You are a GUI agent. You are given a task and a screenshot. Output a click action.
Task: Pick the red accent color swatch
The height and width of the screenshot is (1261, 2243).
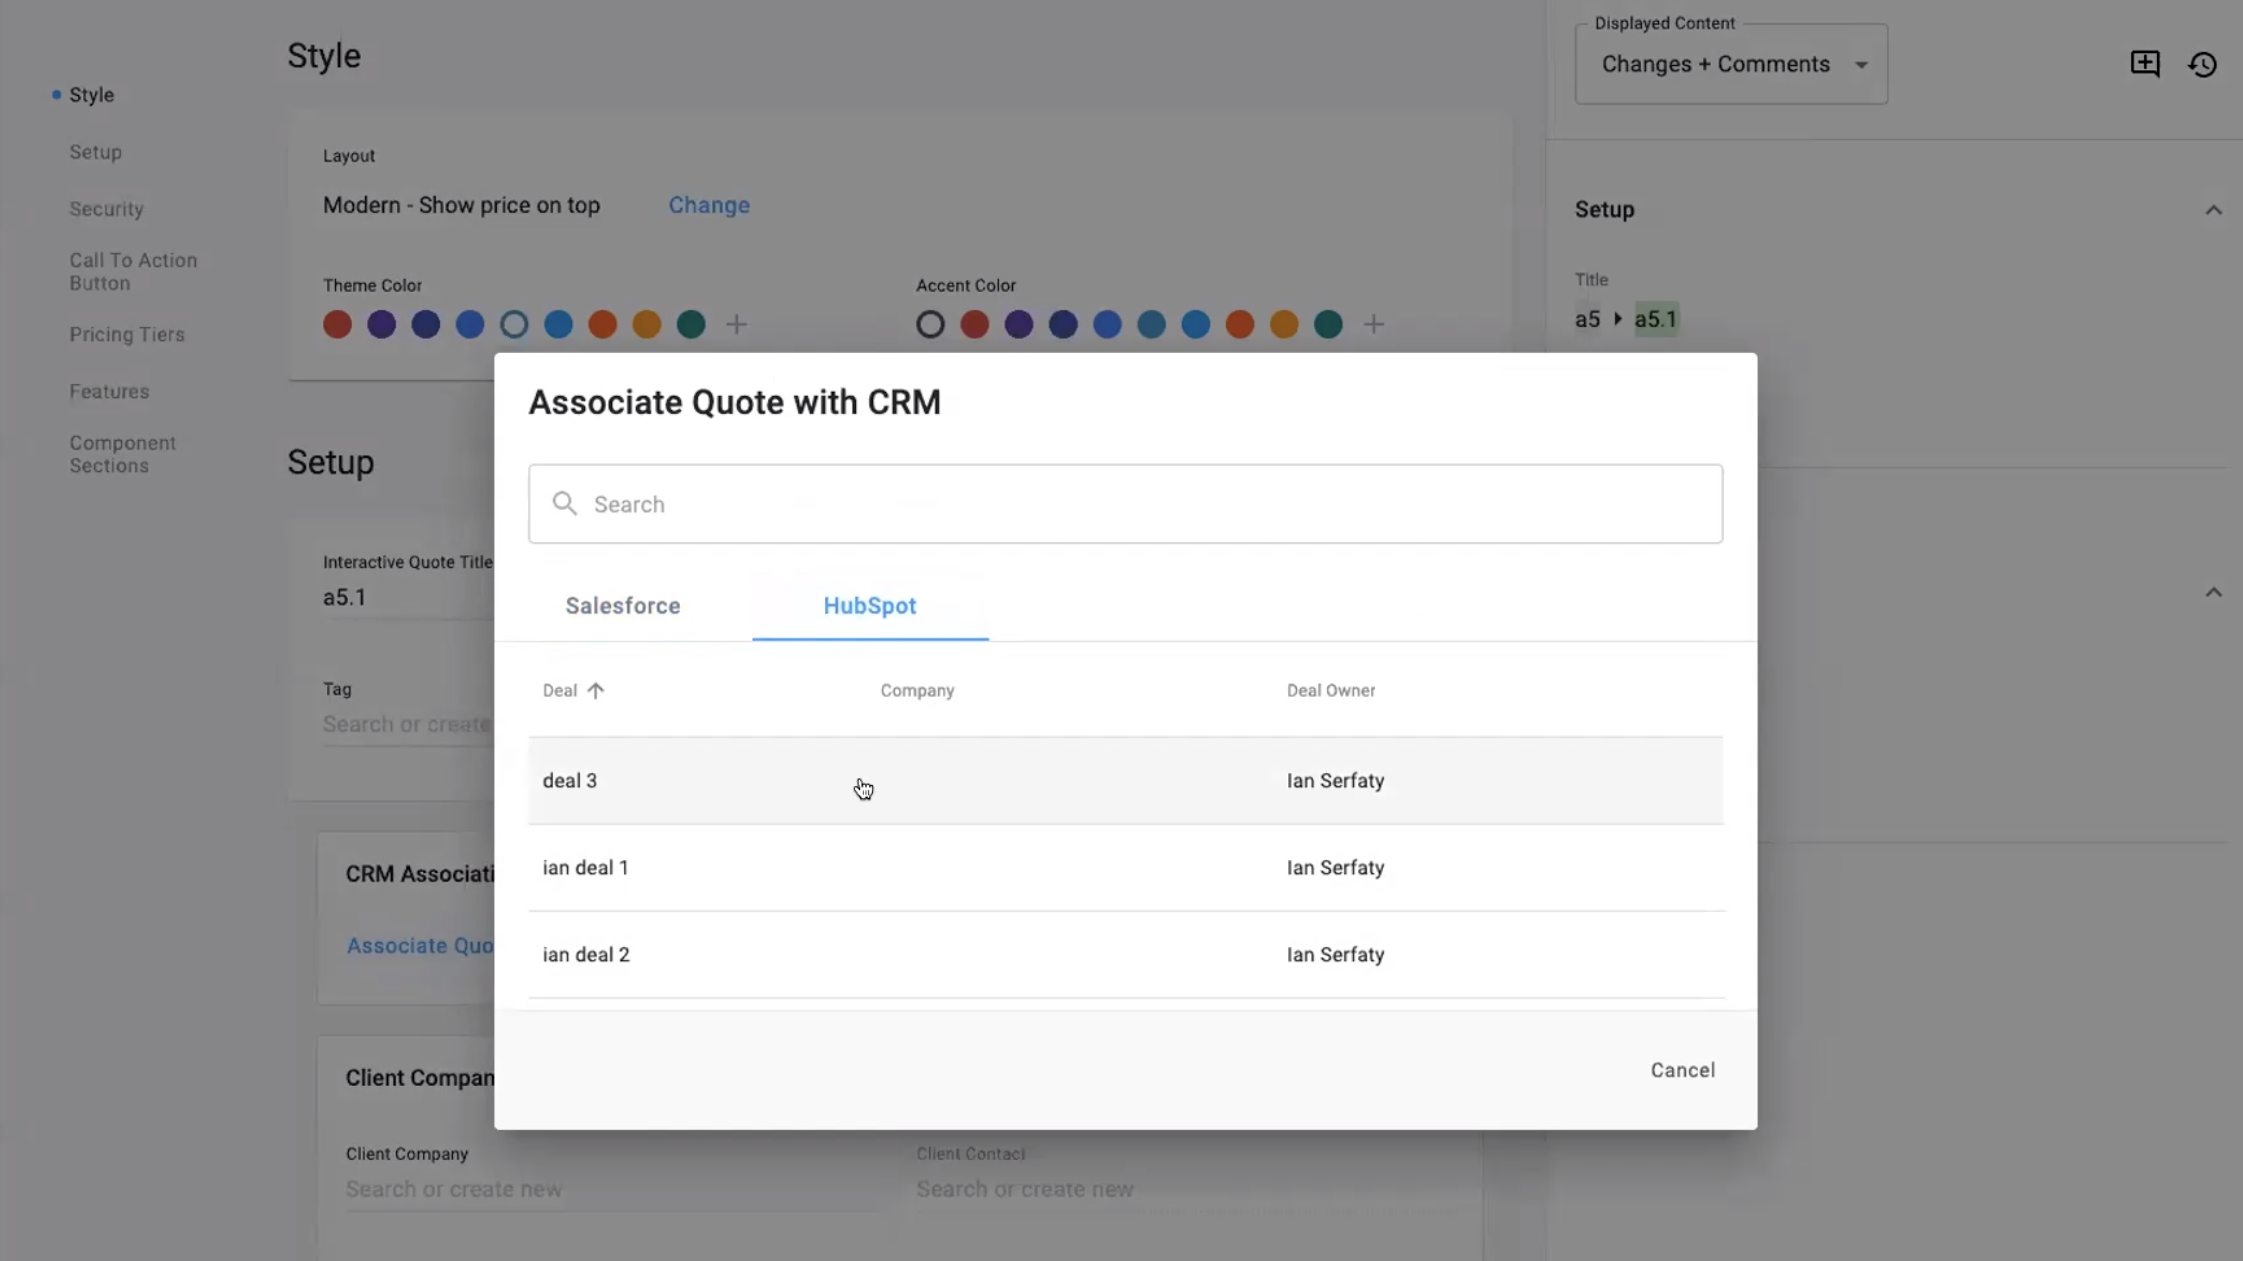(x=974, y=324)
